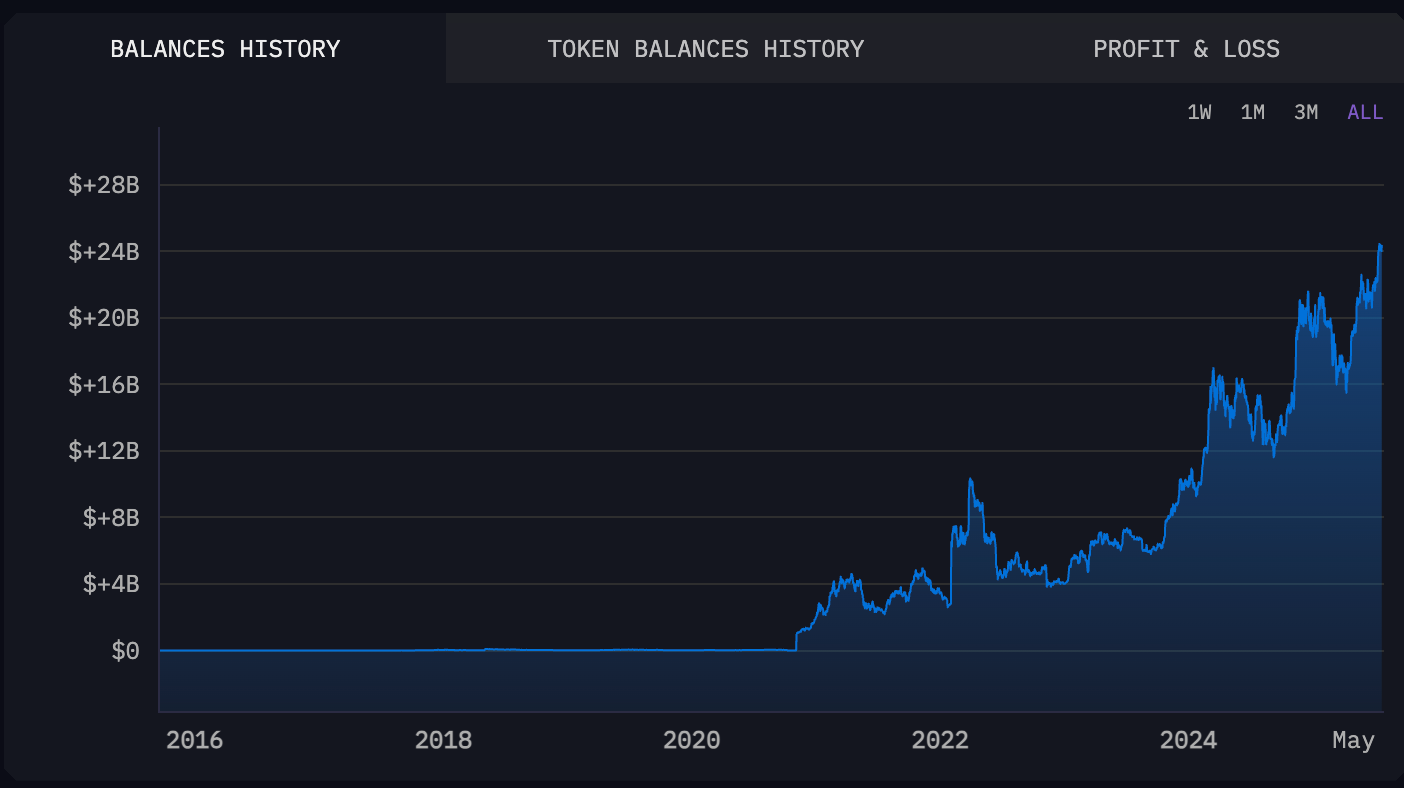Click the $+4B axis label
This screenshot has height=788, width=1404.
click(110, 584)
